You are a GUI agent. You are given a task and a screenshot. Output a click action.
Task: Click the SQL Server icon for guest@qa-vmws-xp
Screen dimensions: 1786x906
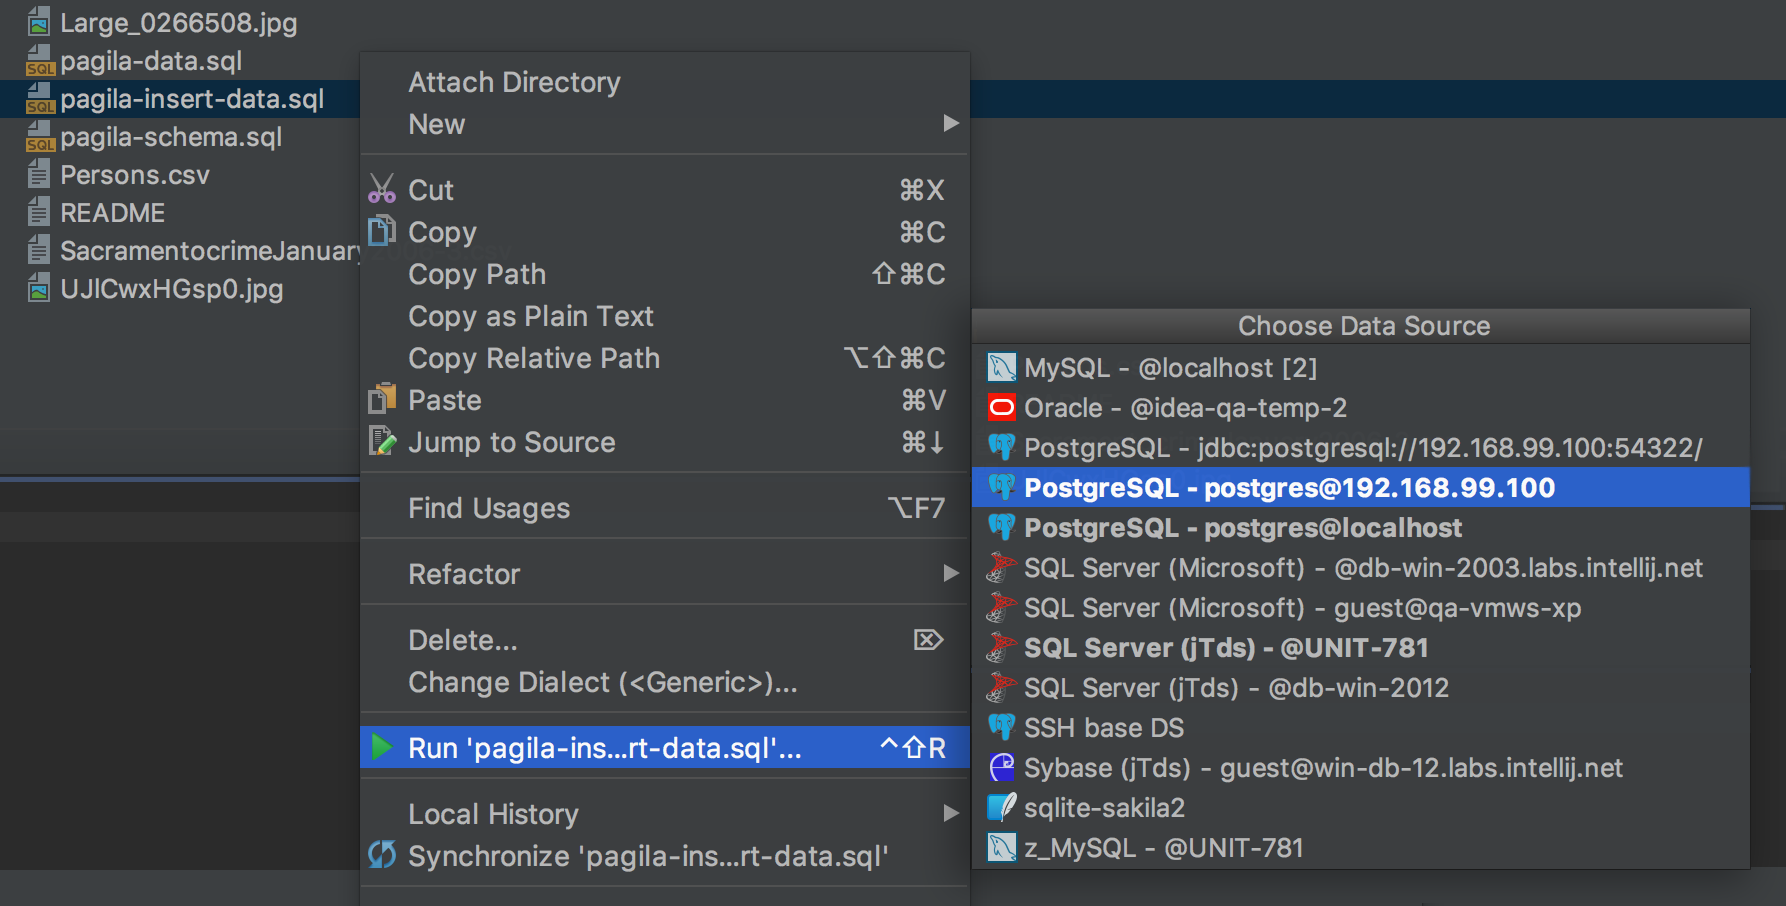(x=1001, y=607)
